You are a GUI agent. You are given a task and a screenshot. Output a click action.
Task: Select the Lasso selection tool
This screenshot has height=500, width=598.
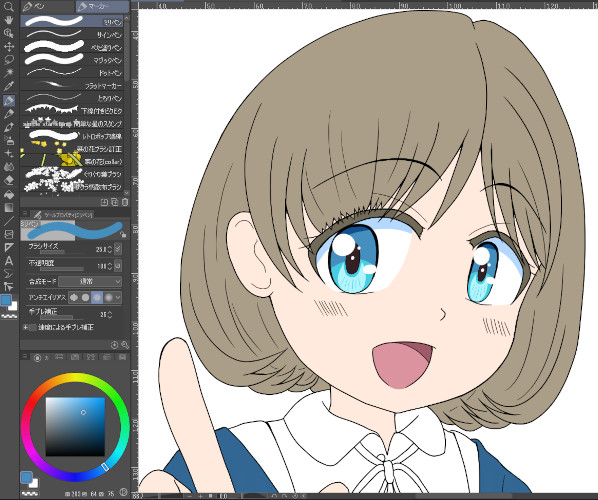click(x=8, y=59)
